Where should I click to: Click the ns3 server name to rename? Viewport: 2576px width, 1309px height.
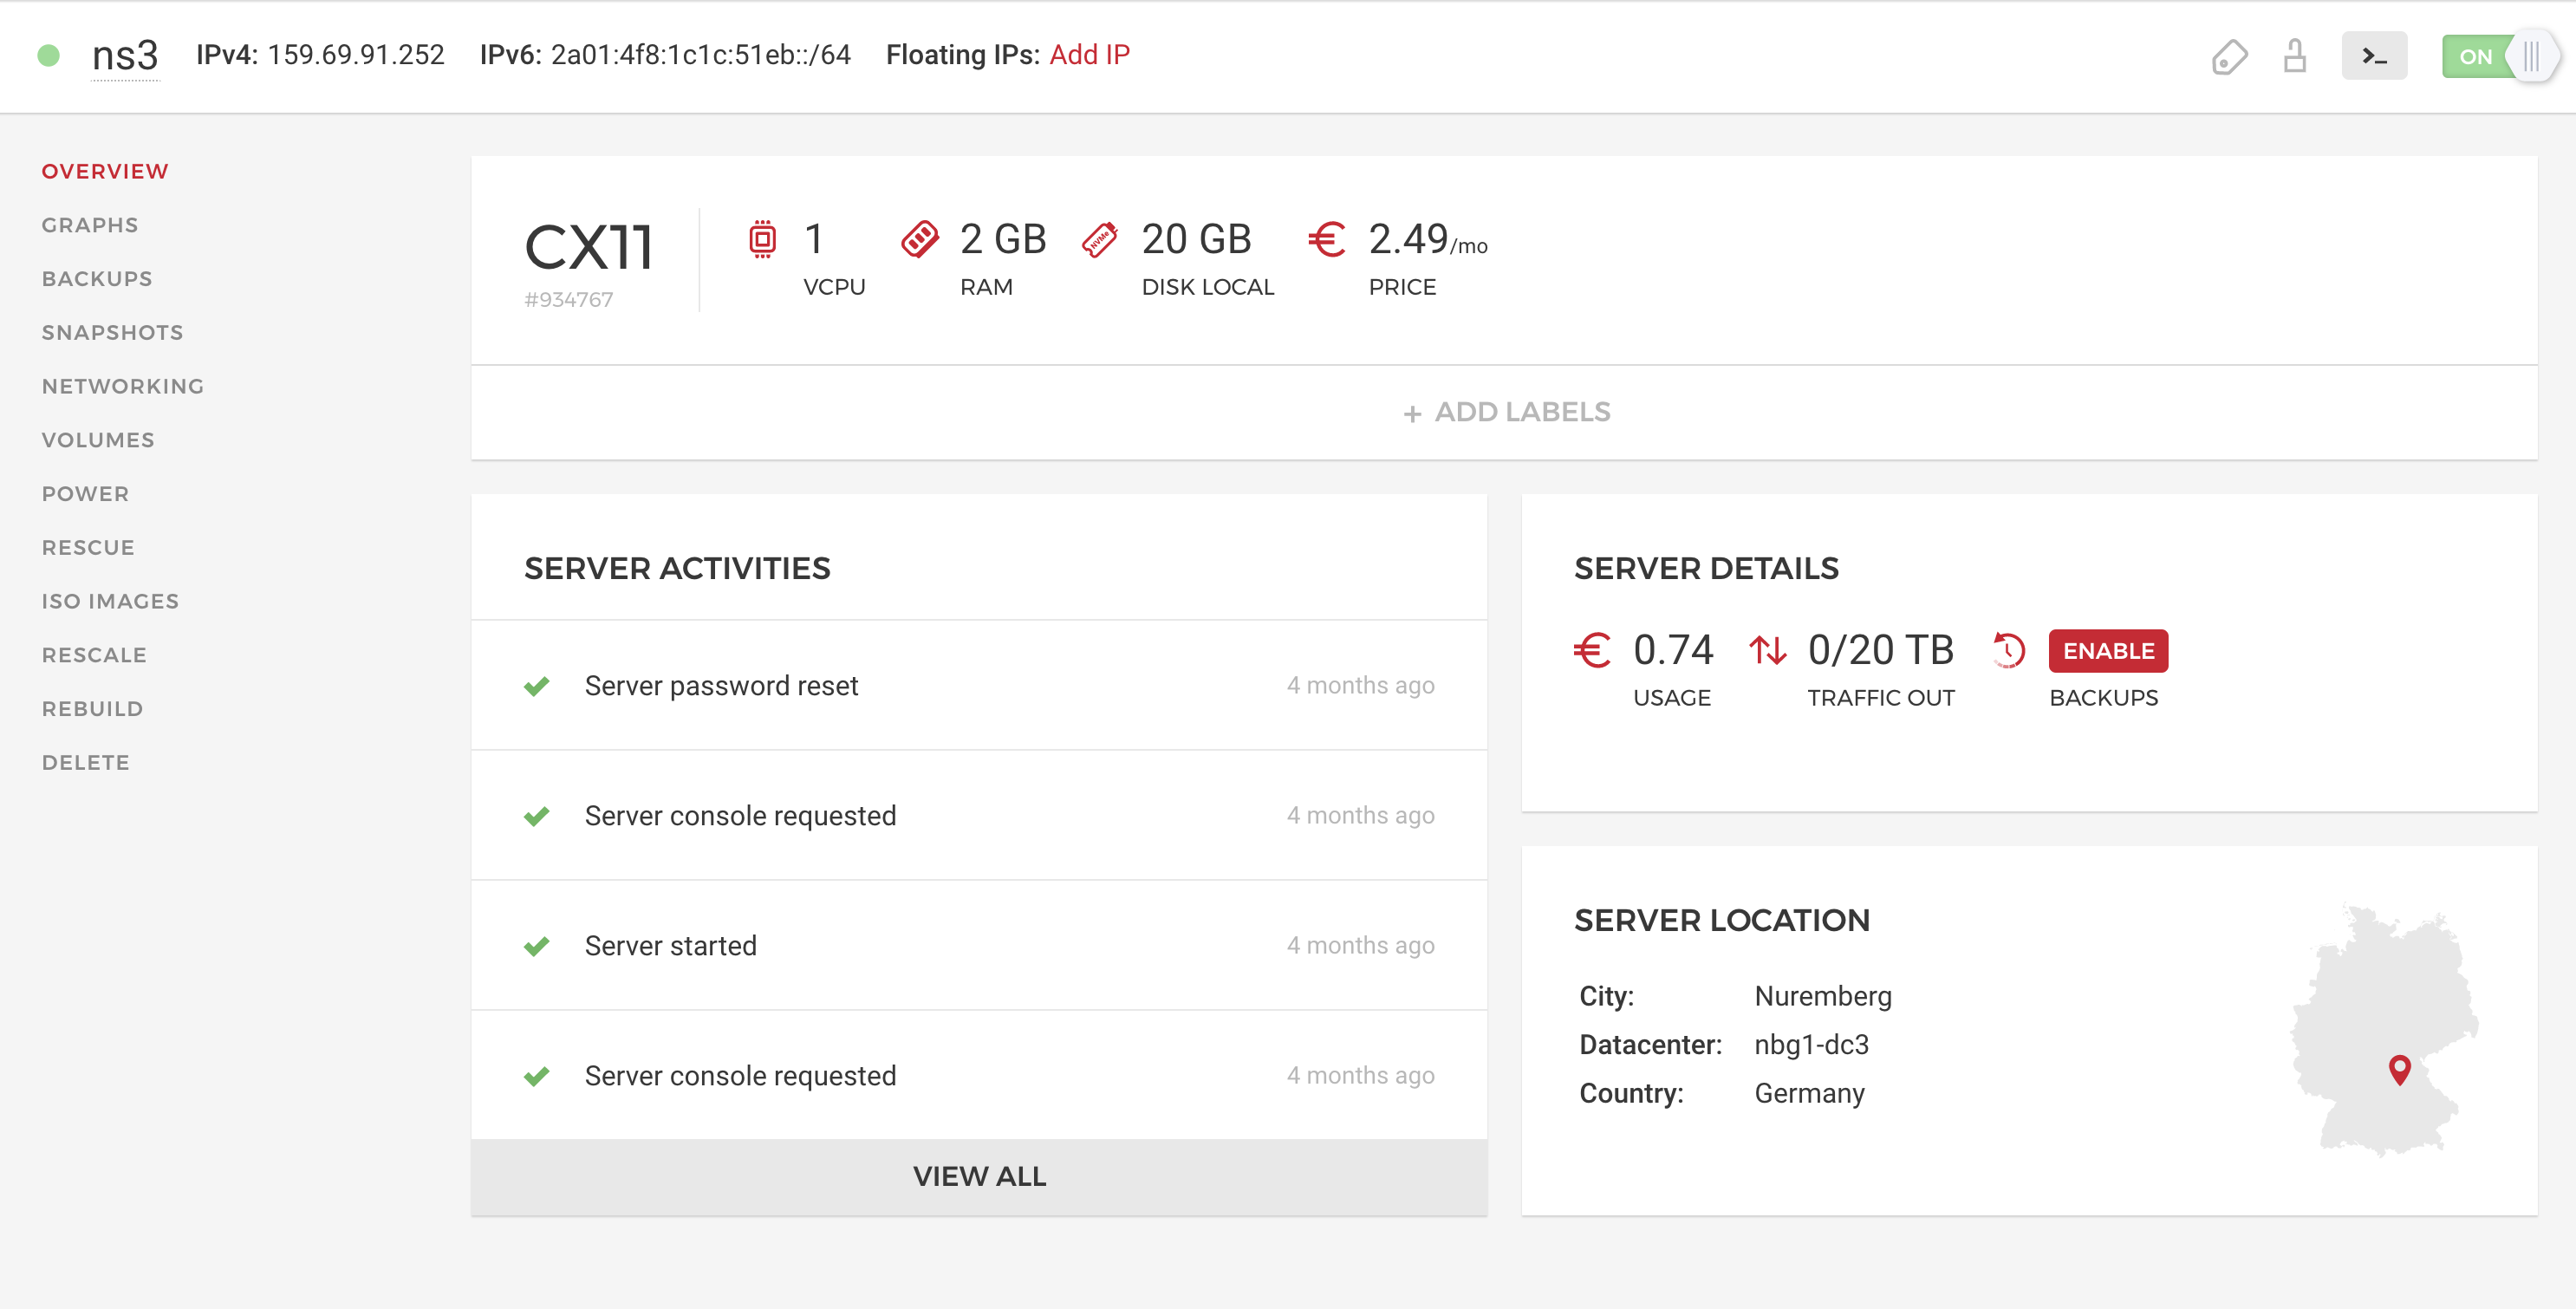click(x=125, y=55)
